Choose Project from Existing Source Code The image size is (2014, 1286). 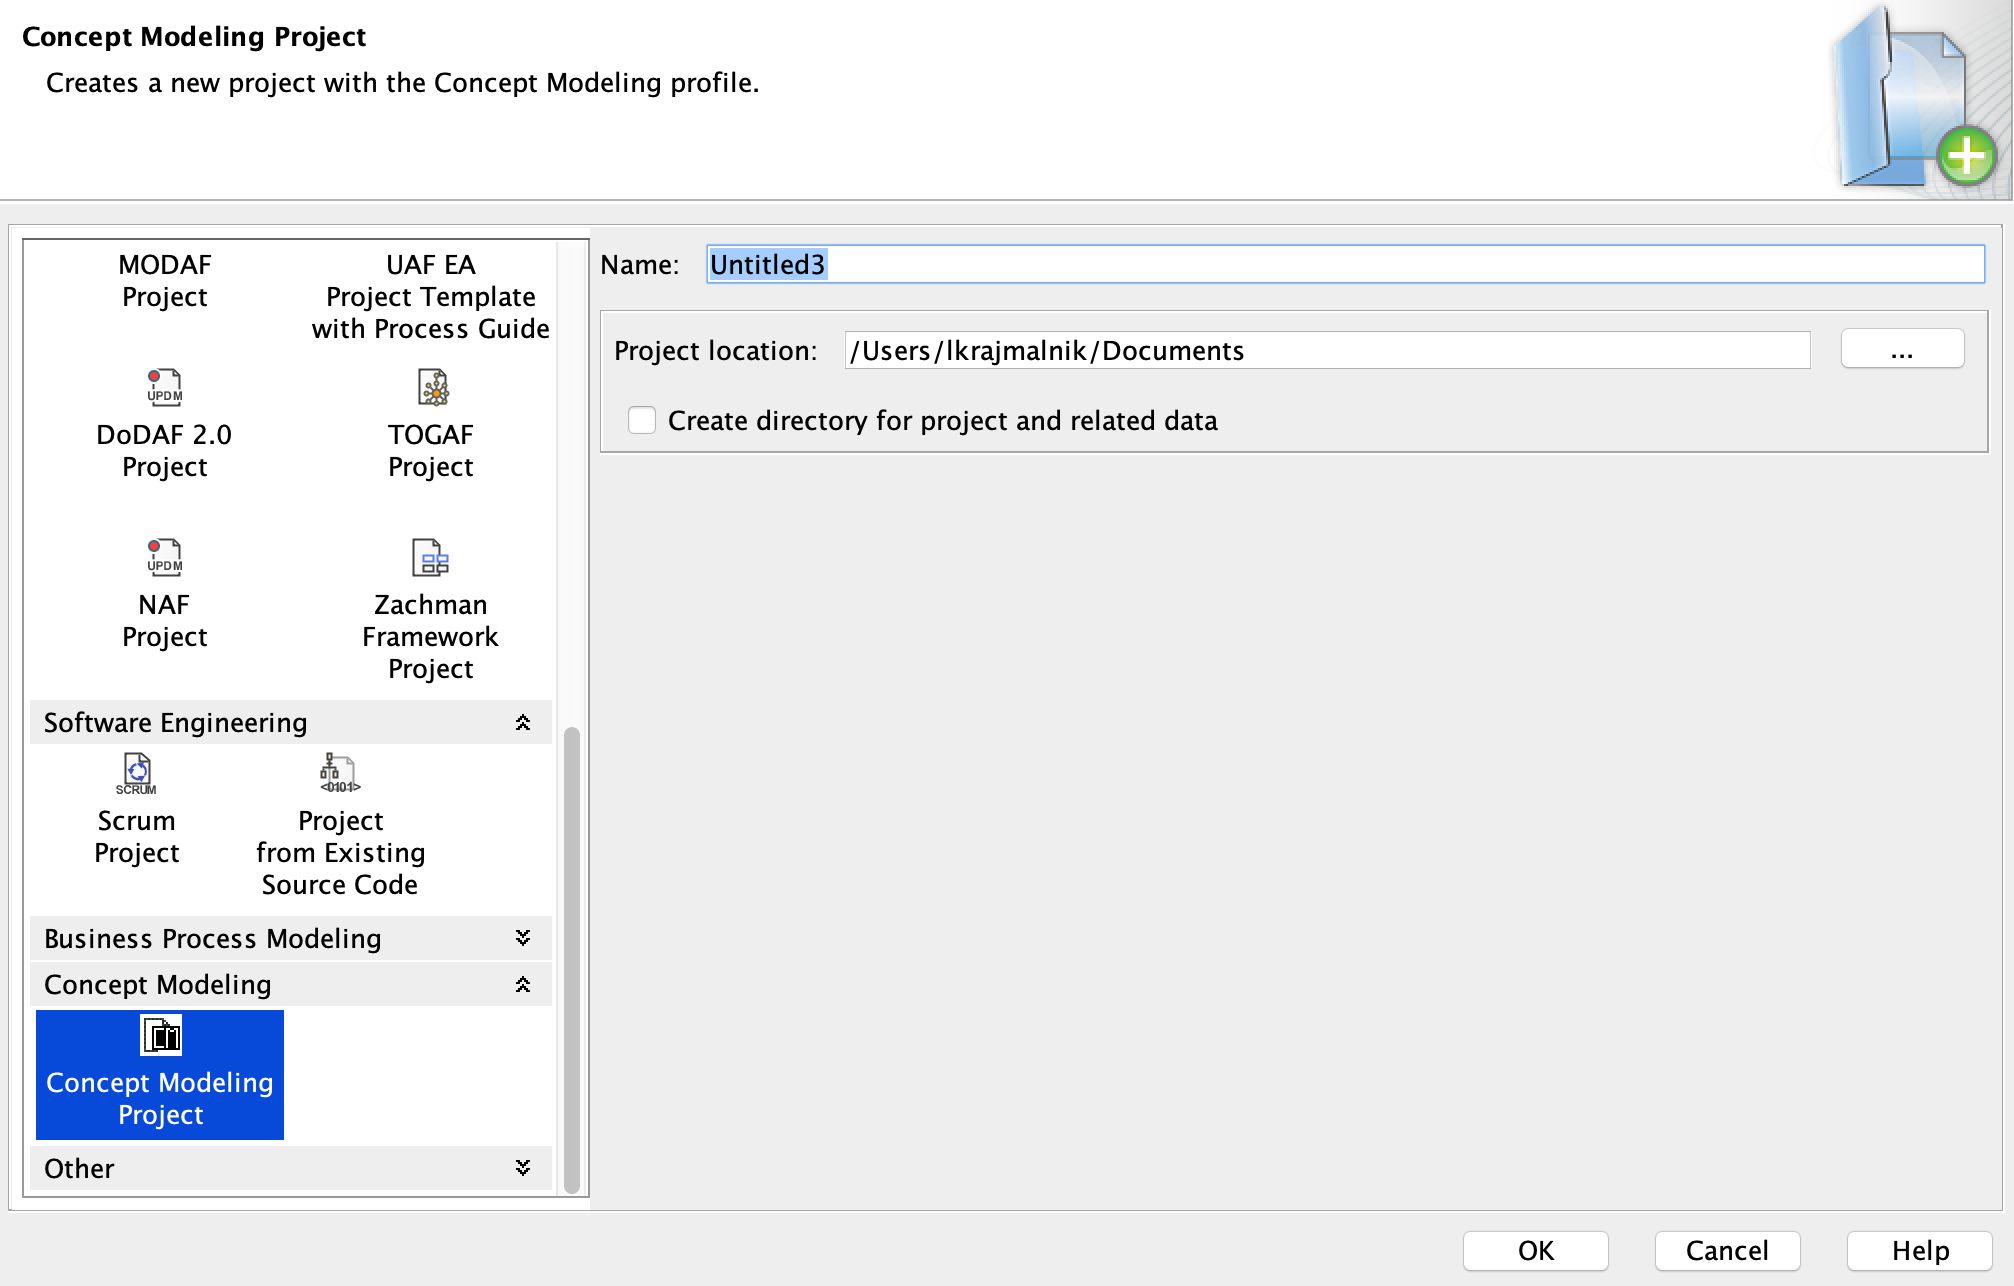point(339,805)
